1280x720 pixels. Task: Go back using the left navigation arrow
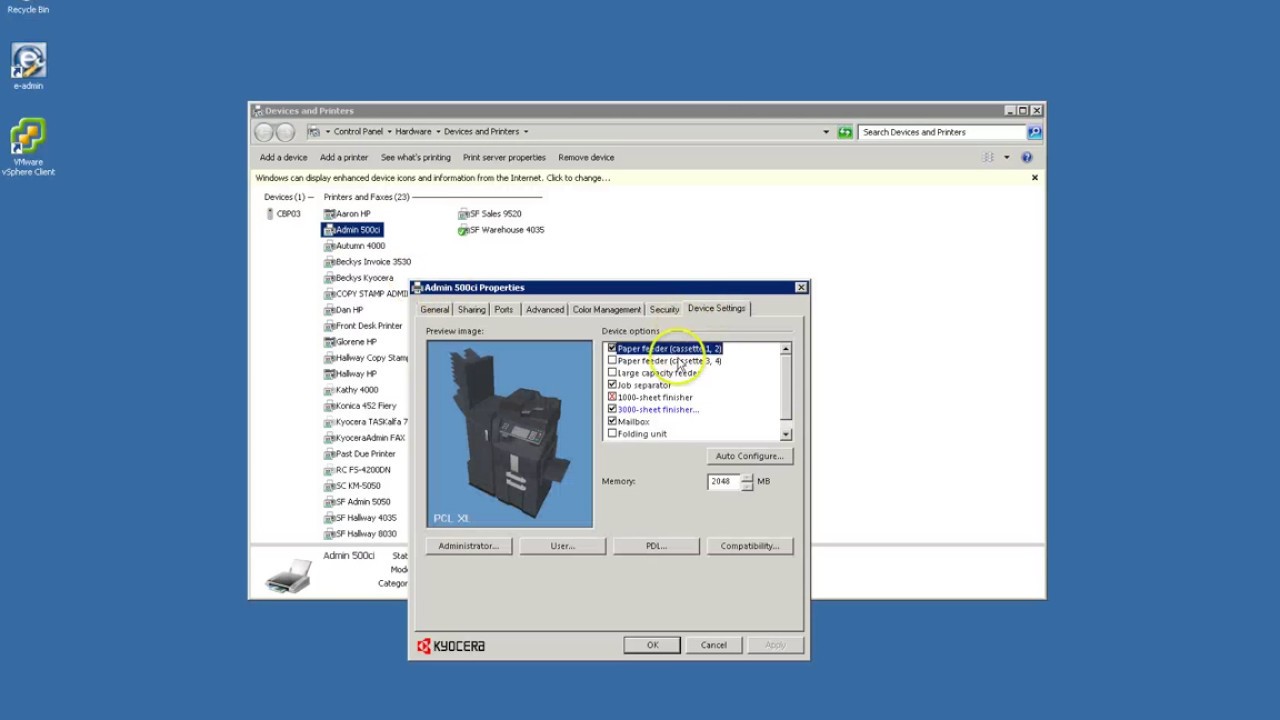[264, 132]
